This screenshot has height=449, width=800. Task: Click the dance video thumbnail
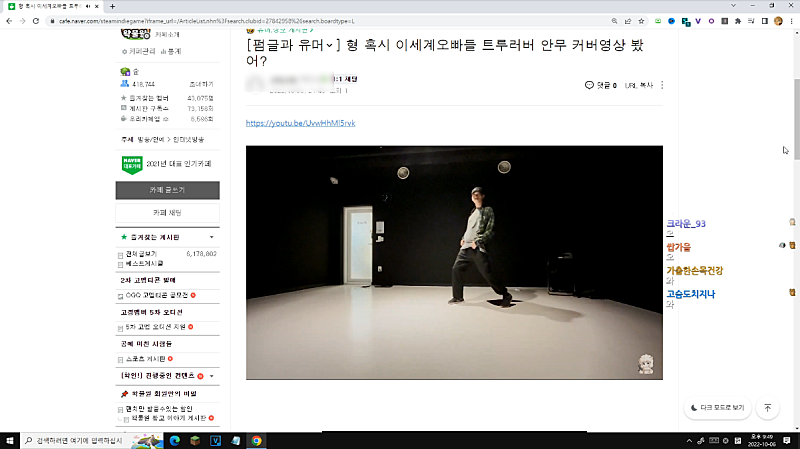coord(454,262)
